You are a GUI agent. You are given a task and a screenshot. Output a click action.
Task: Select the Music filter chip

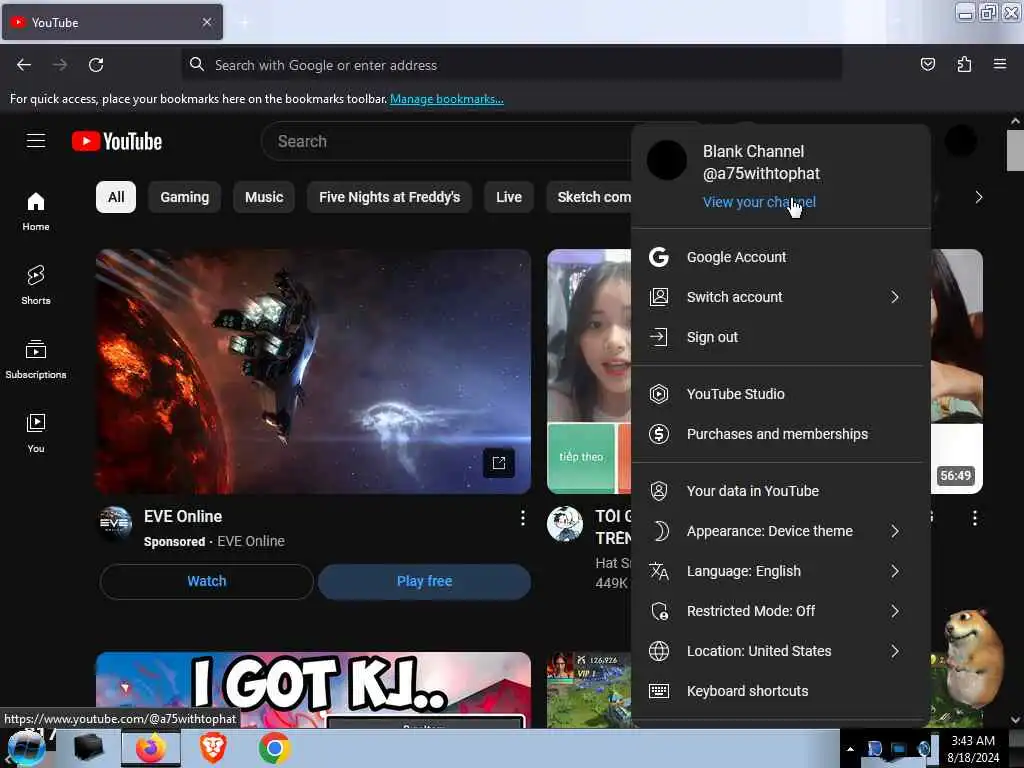coord(264,197)
